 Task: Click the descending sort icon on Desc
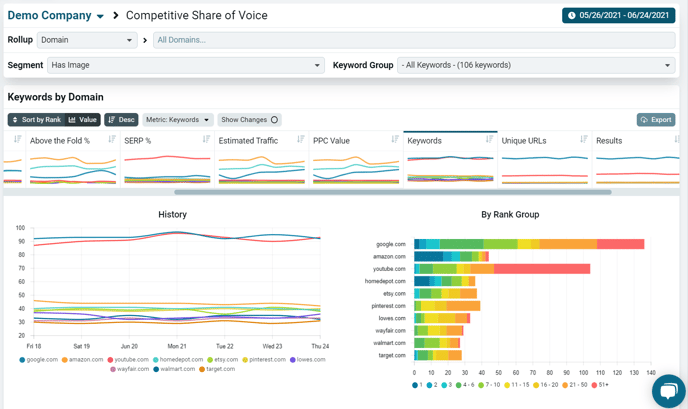[x=111, y=120]
